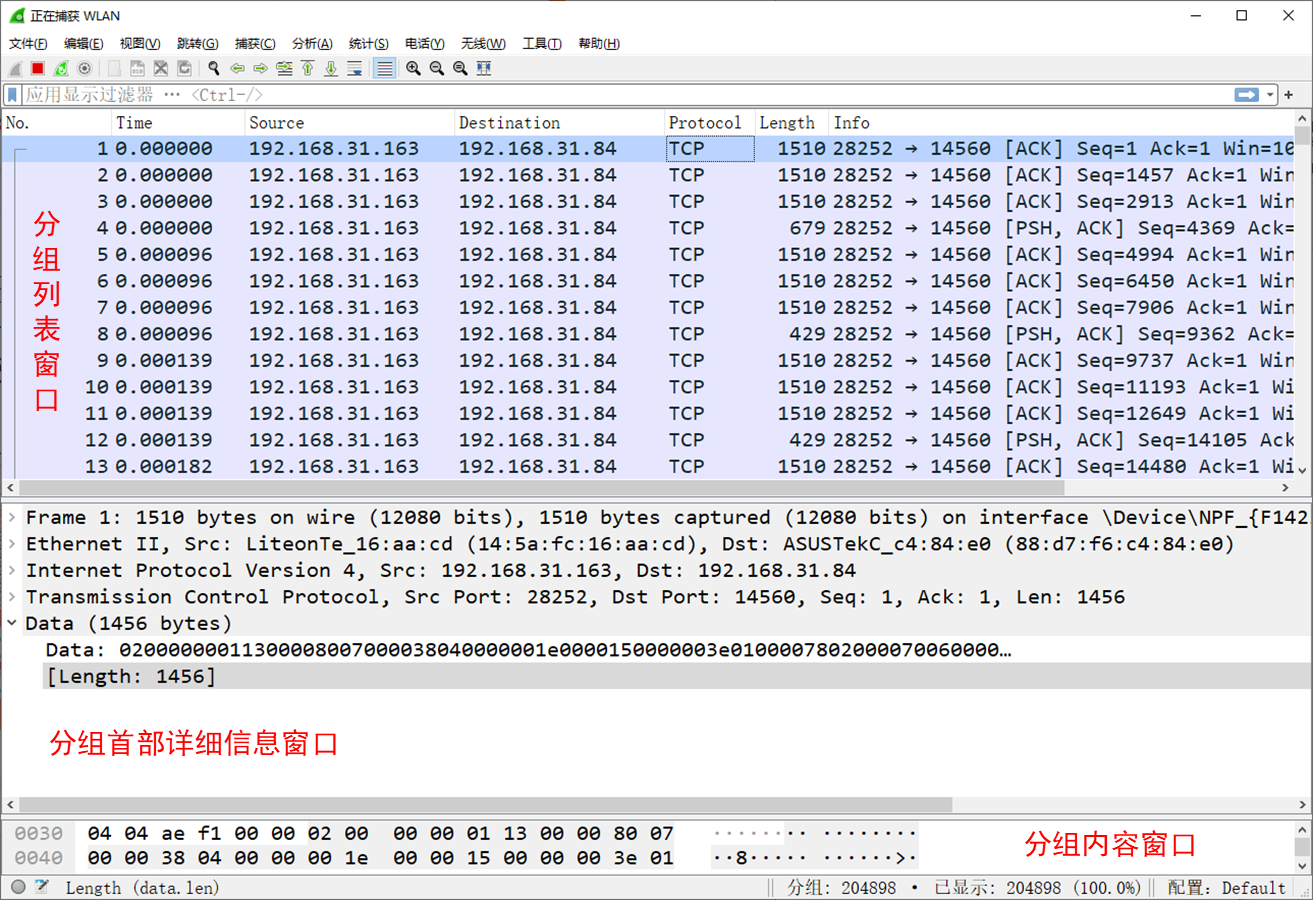Open the 无线(W) menu
Image resolution: width=1313 pixels, height=900 pixels.
click(x=483, y=44)
